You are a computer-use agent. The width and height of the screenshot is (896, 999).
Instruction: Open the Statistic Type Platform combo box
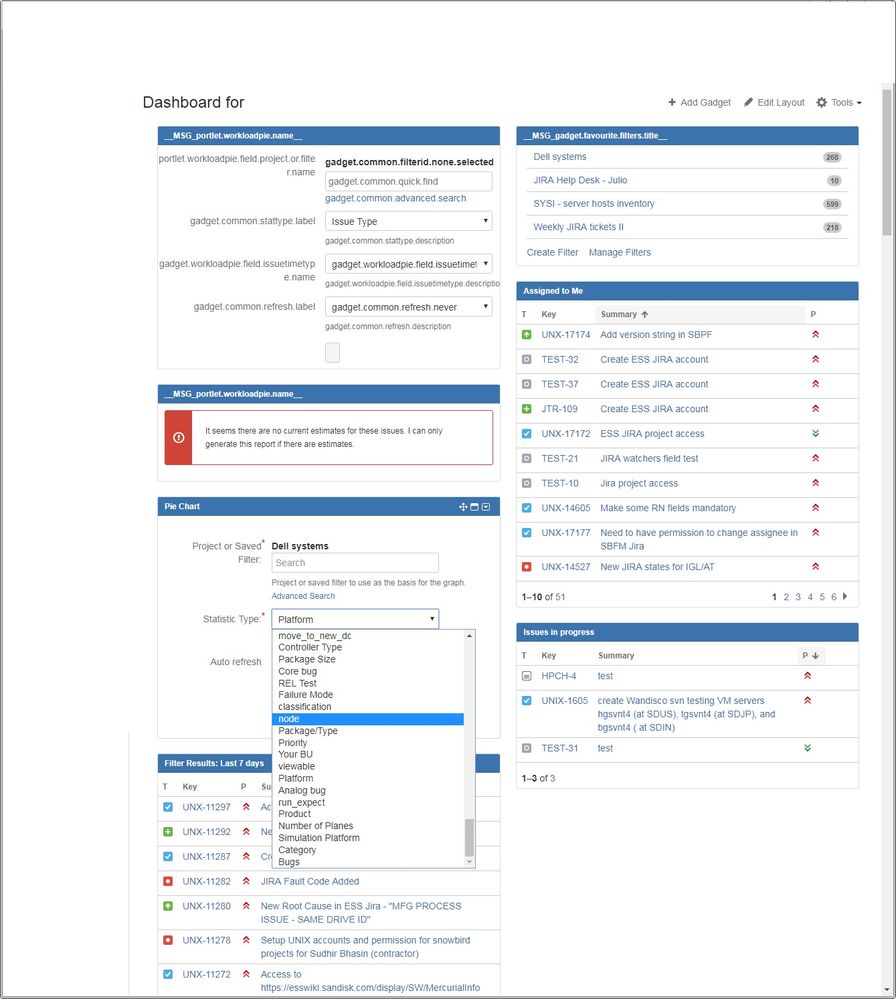355,619
